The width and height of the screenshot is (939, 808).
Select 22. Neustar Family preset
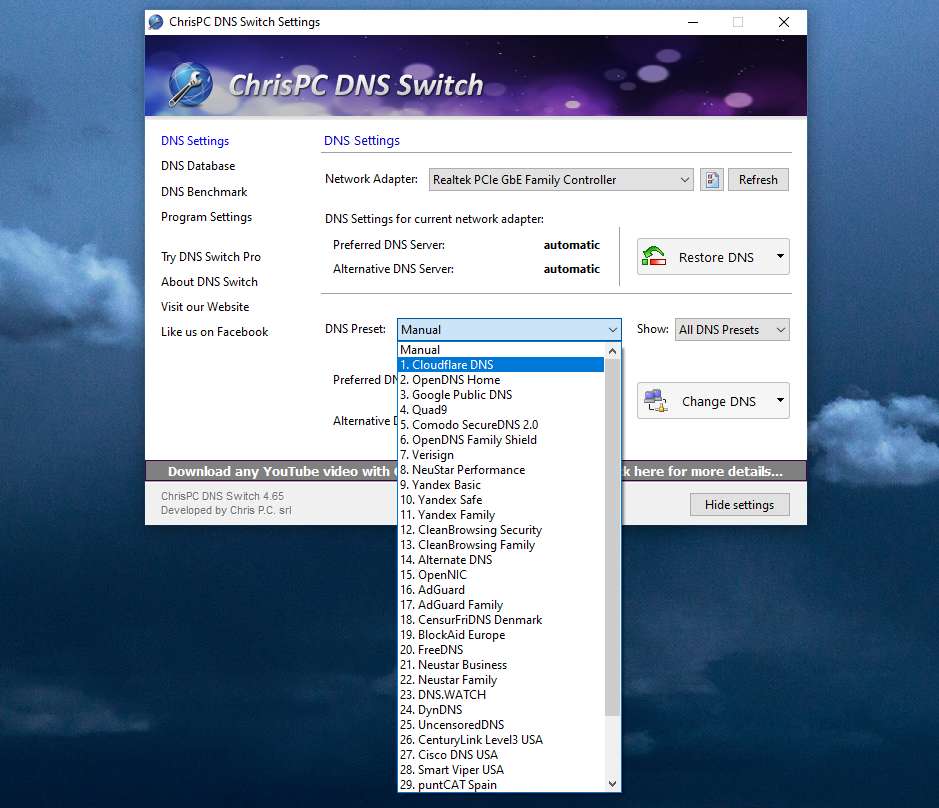[x=501, y=680]
